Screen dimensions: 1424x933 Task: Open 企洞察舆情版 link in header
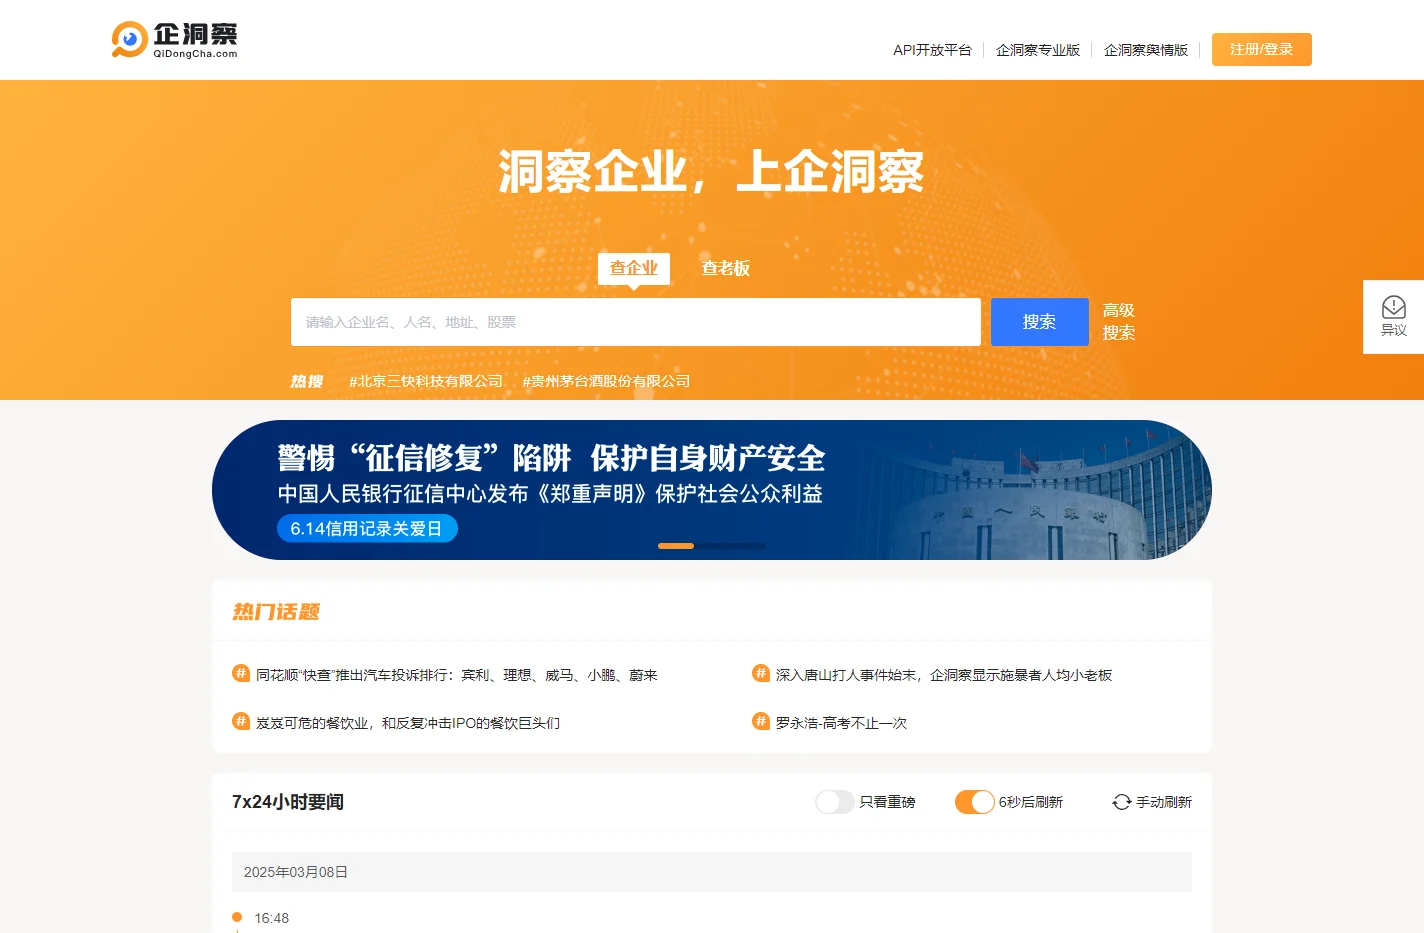[x=1146, y=50]
